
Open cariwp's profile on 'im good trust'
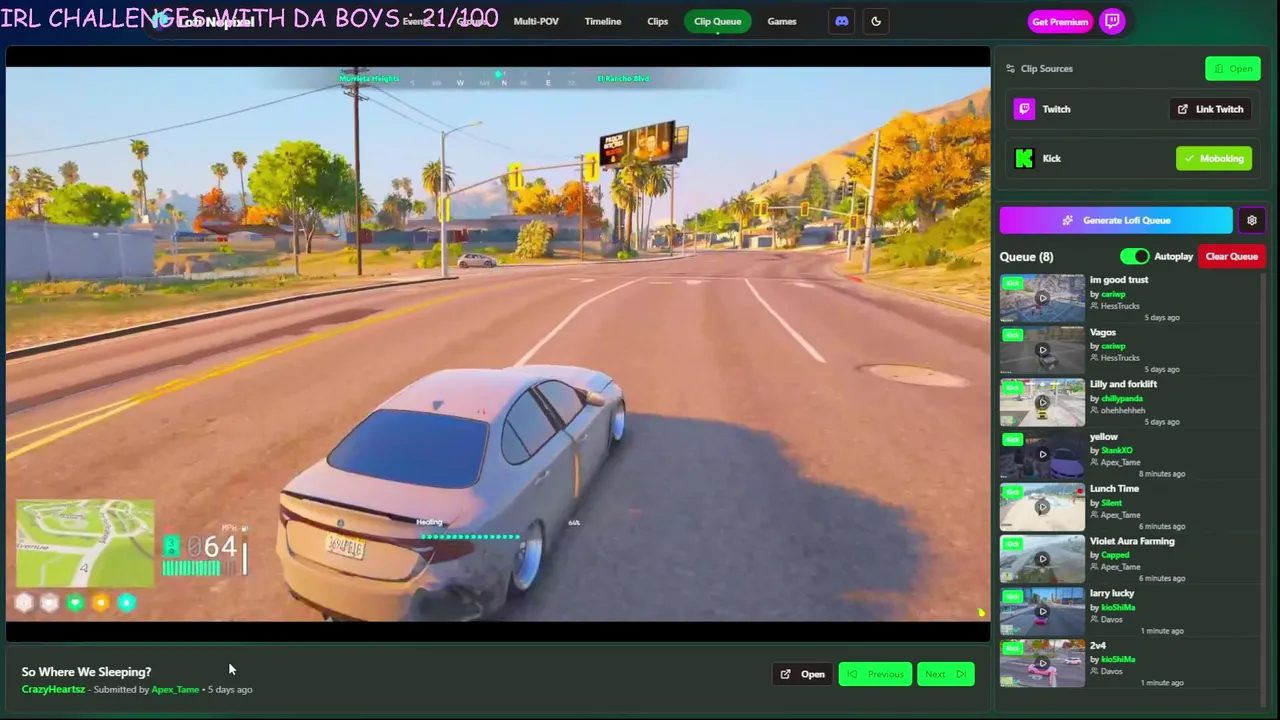point(1113,294)
